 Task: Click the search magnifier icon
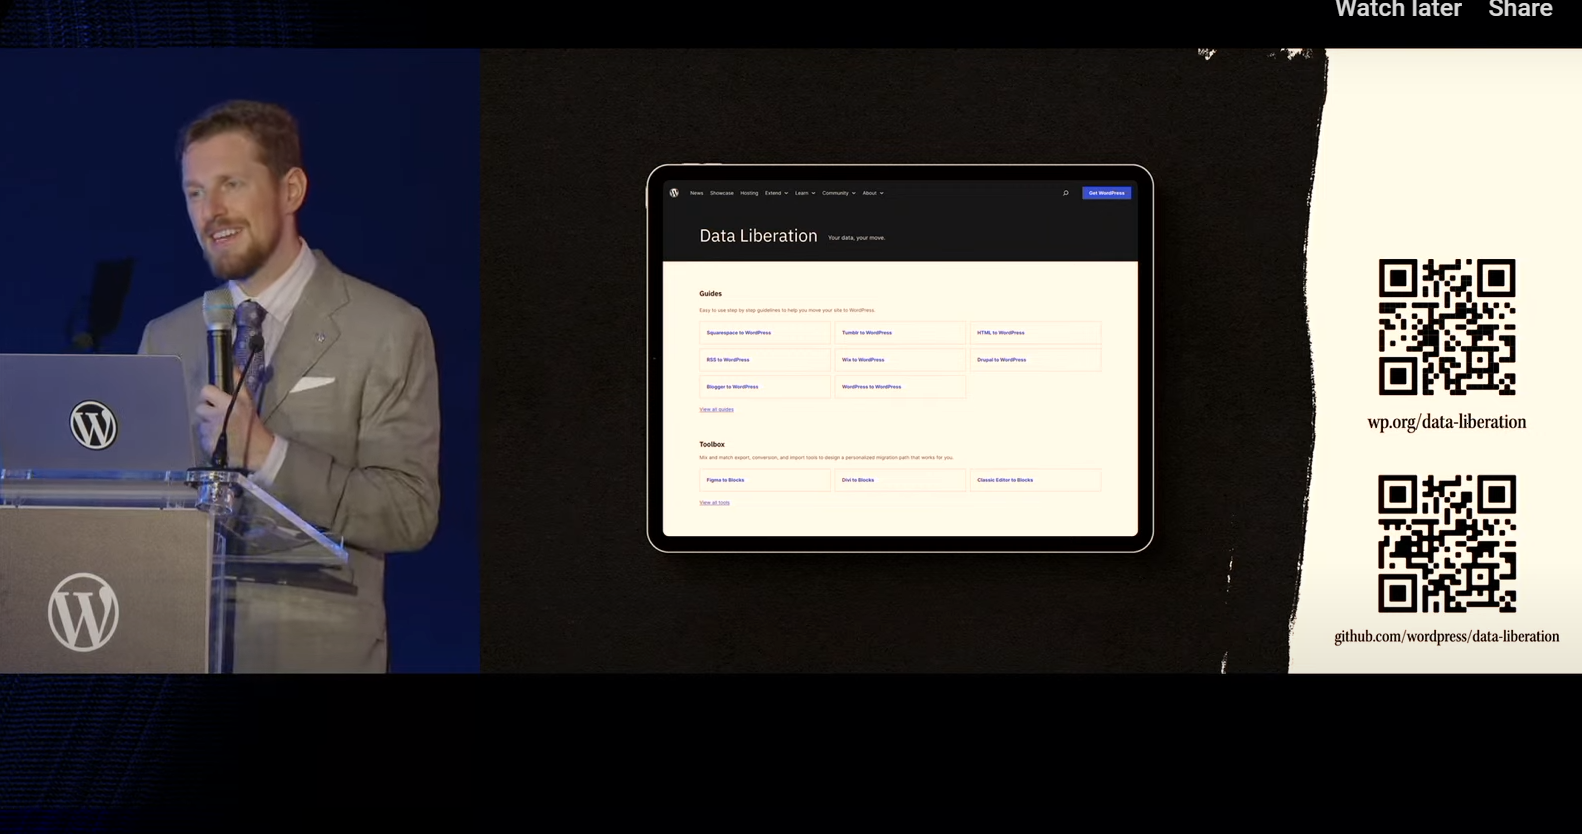[x=1066, y=193]
